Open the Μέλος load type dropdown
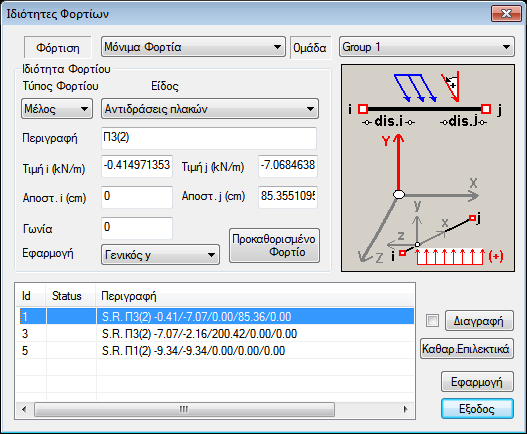The height and width of the screenshot is (434, 527). point(57,109)
